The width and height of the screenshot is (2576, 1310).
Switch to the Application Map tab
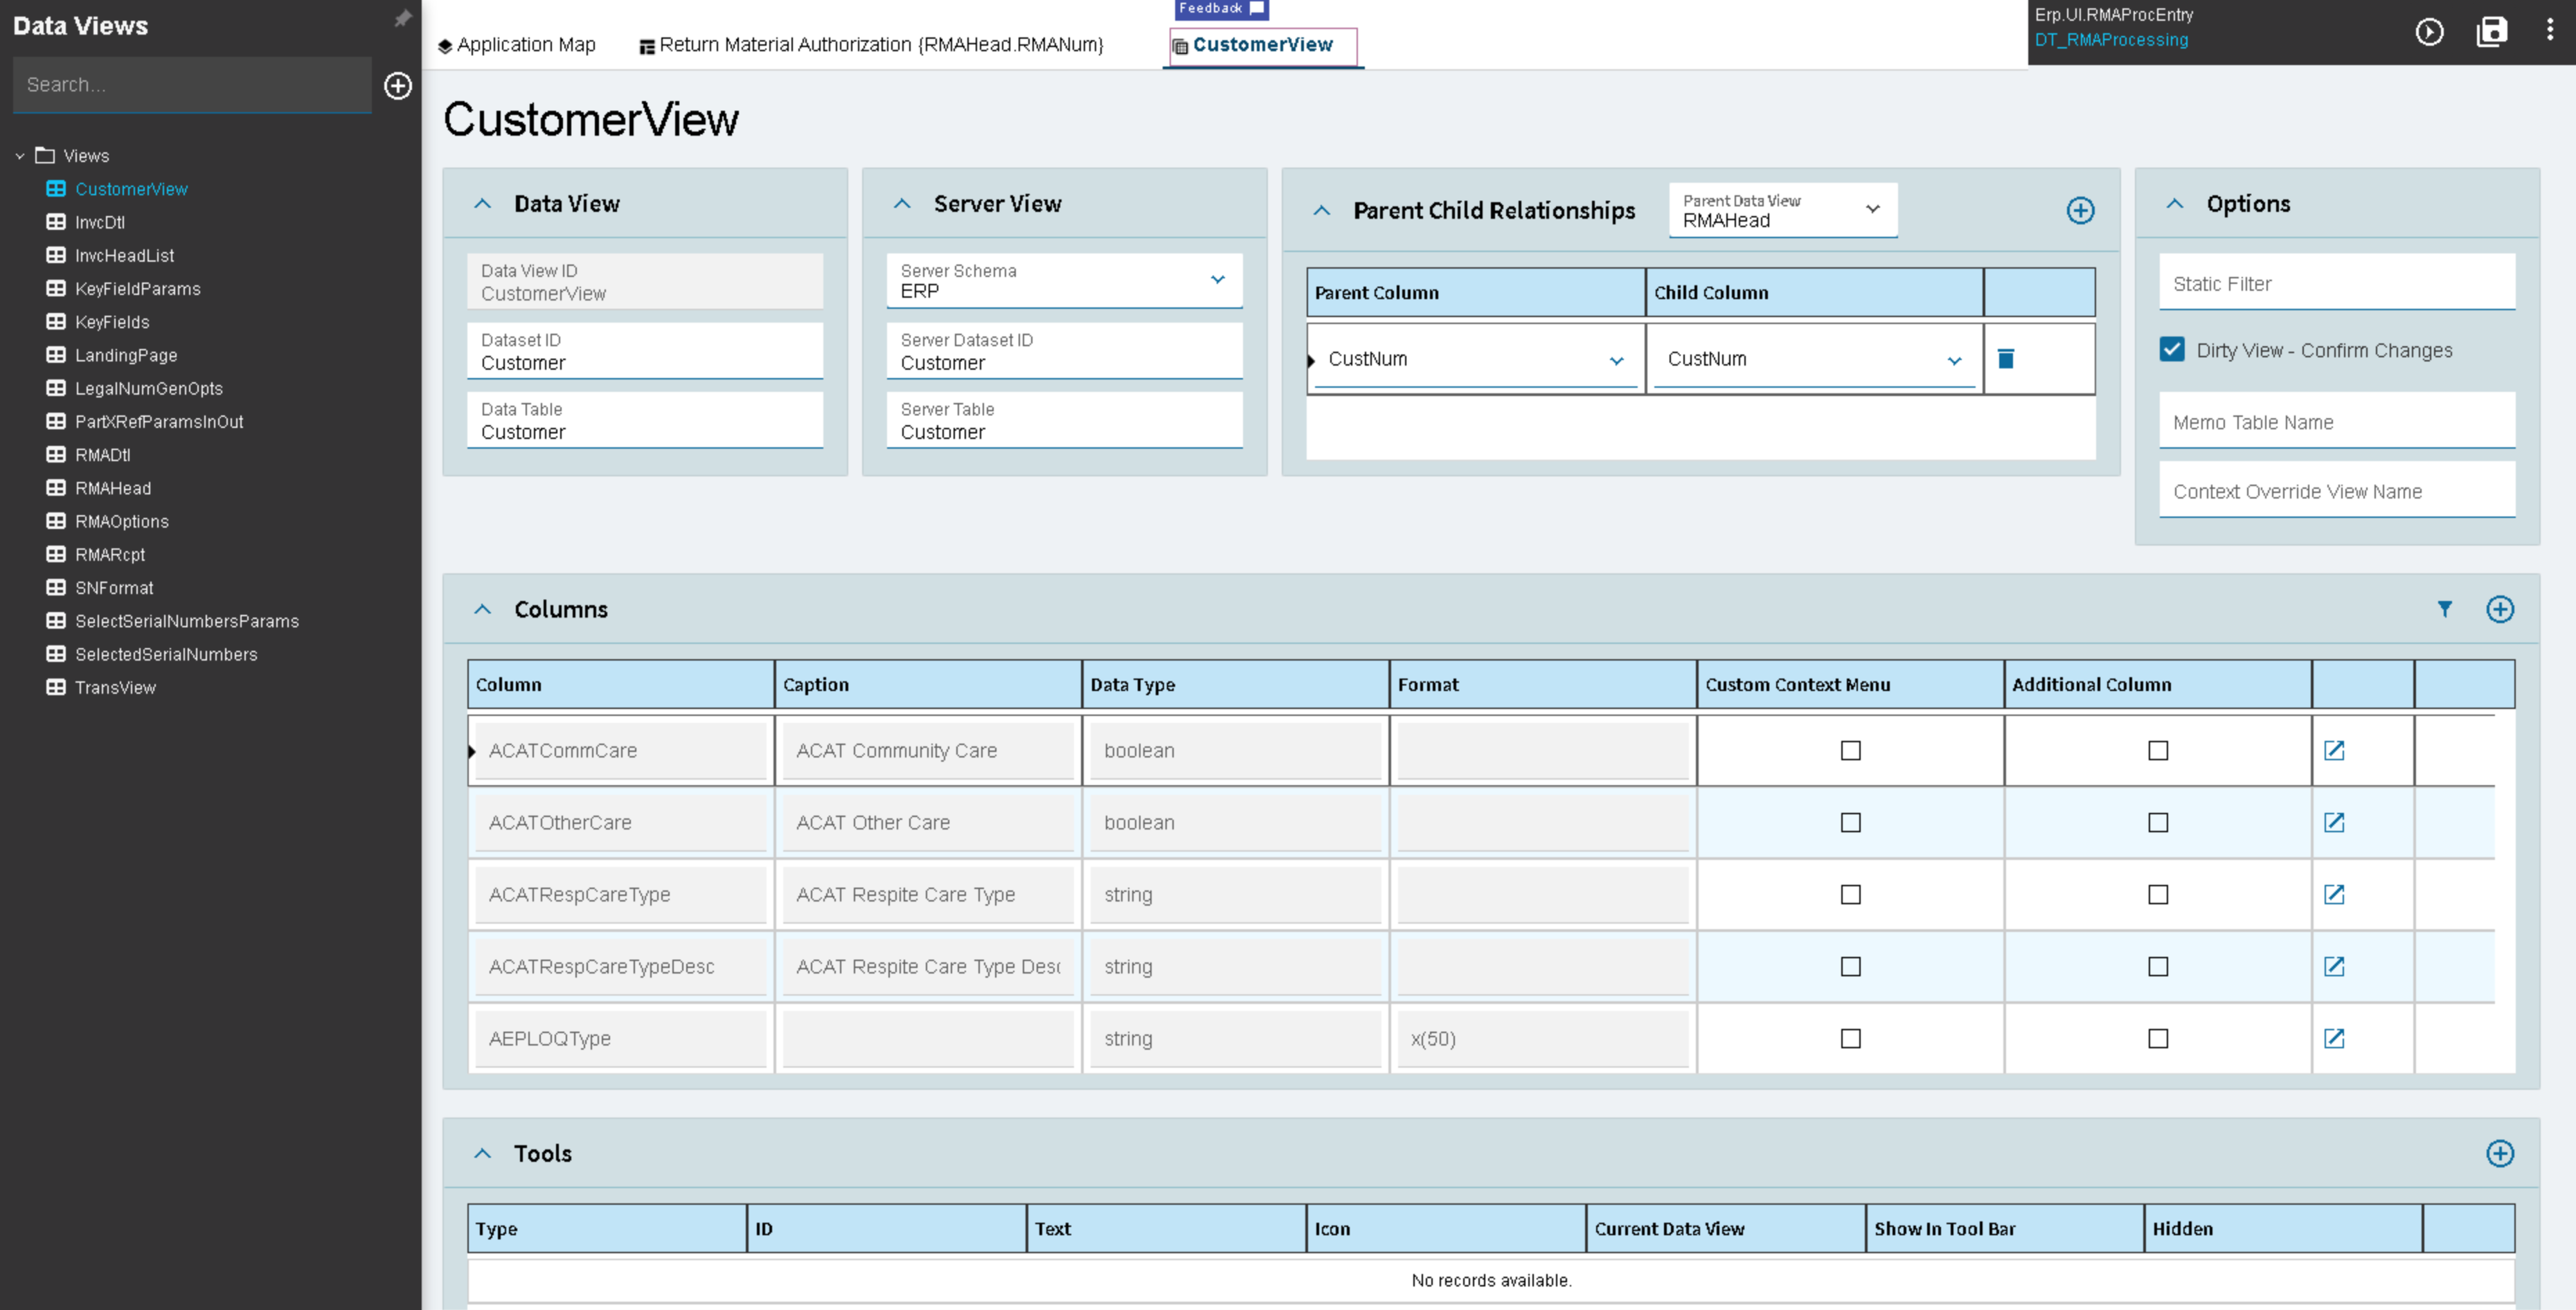[516, 45]
